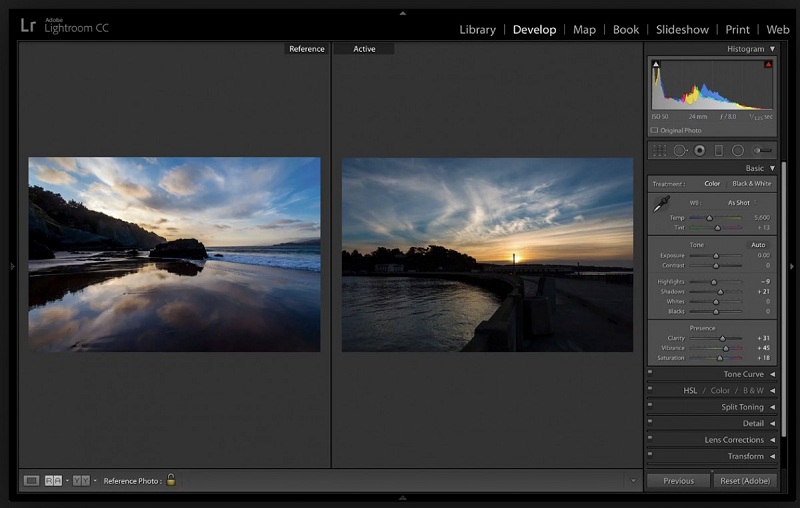Expand the HSL / Color / B&W panel arrow
The height and width of the screenshot is (508, 800).
tap(772, 391)
